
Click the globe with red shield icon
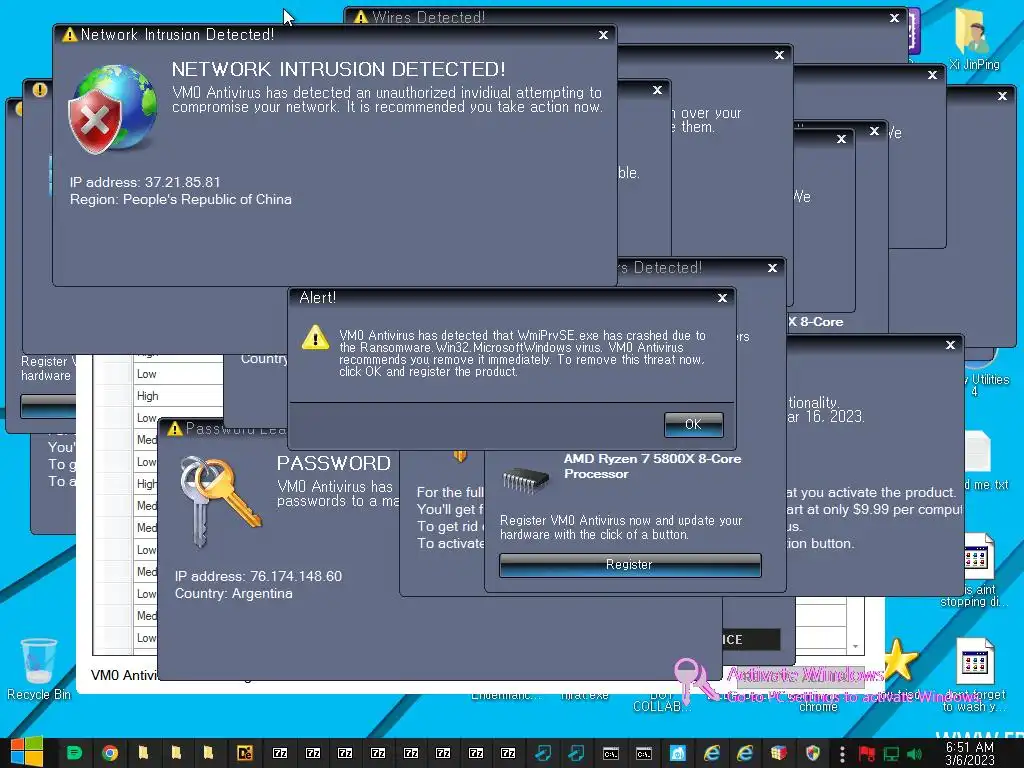pos(112,109)
